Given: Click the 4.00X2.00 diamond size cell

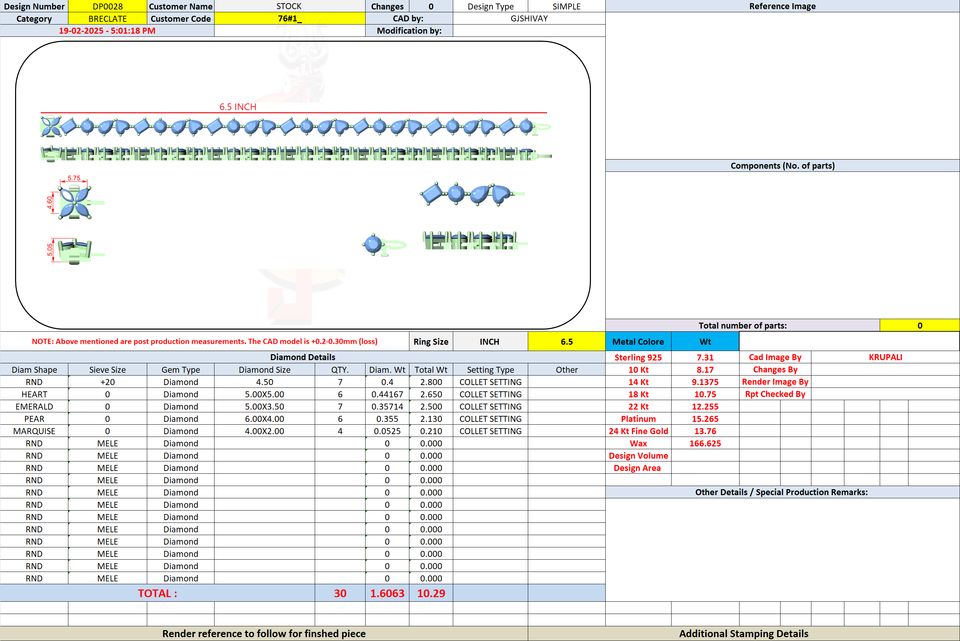Looking at the screenshot, I should [x=264, y=431].
